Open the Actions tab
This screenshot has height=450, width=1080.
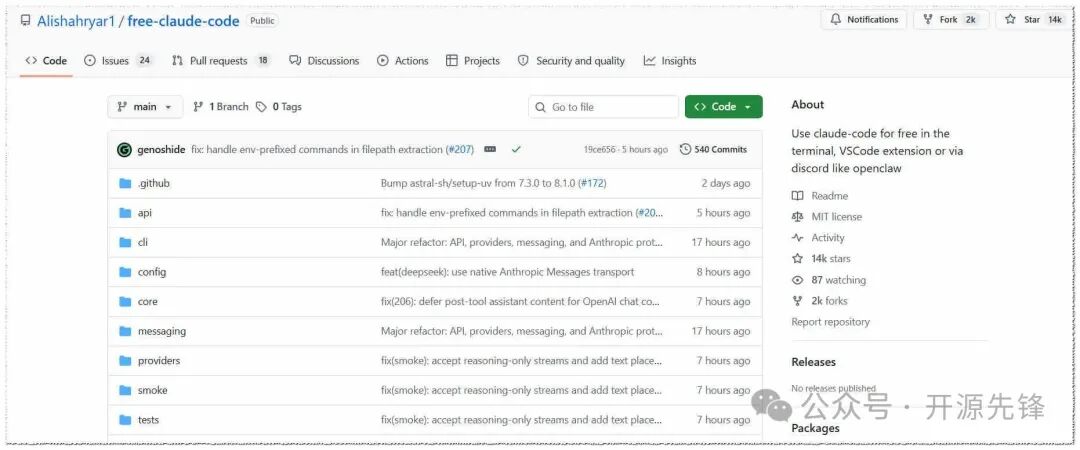[403, 61]
